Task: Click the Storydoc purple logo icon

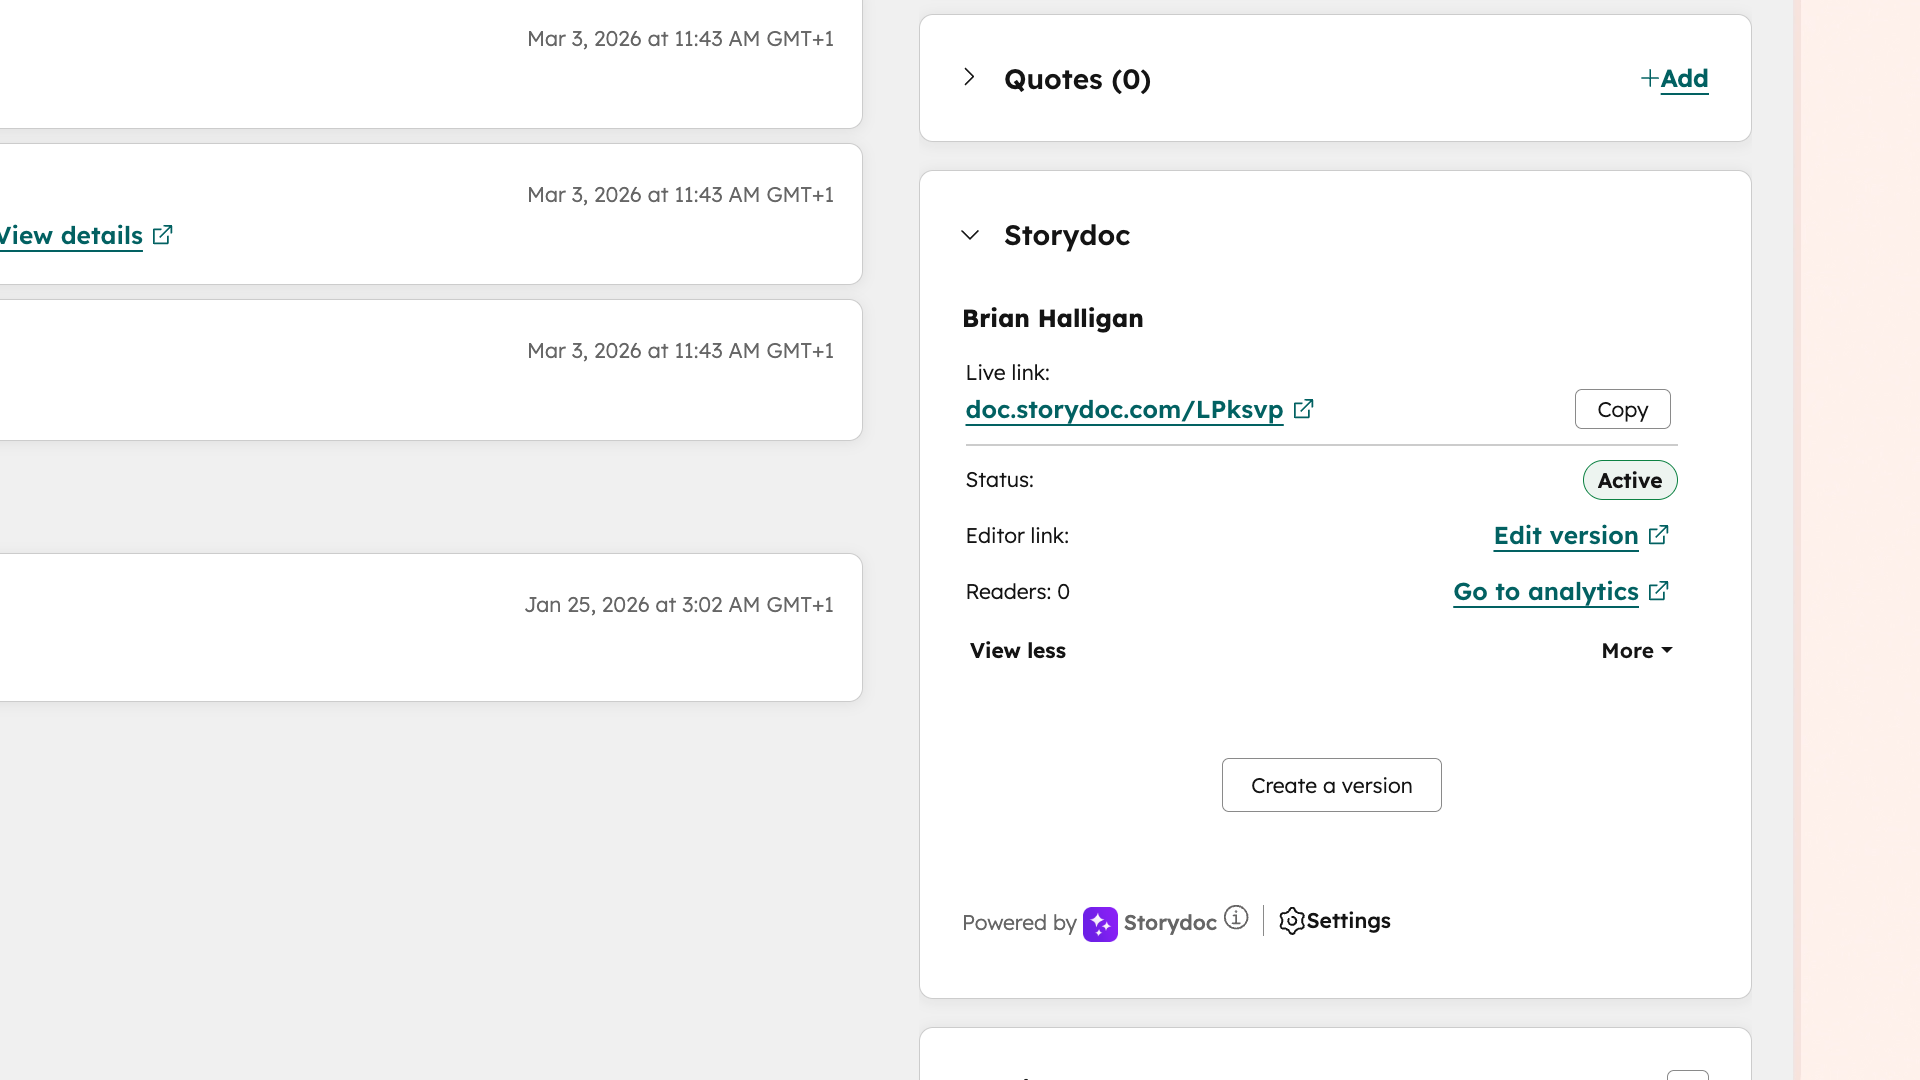Action: pos(1100,924)
